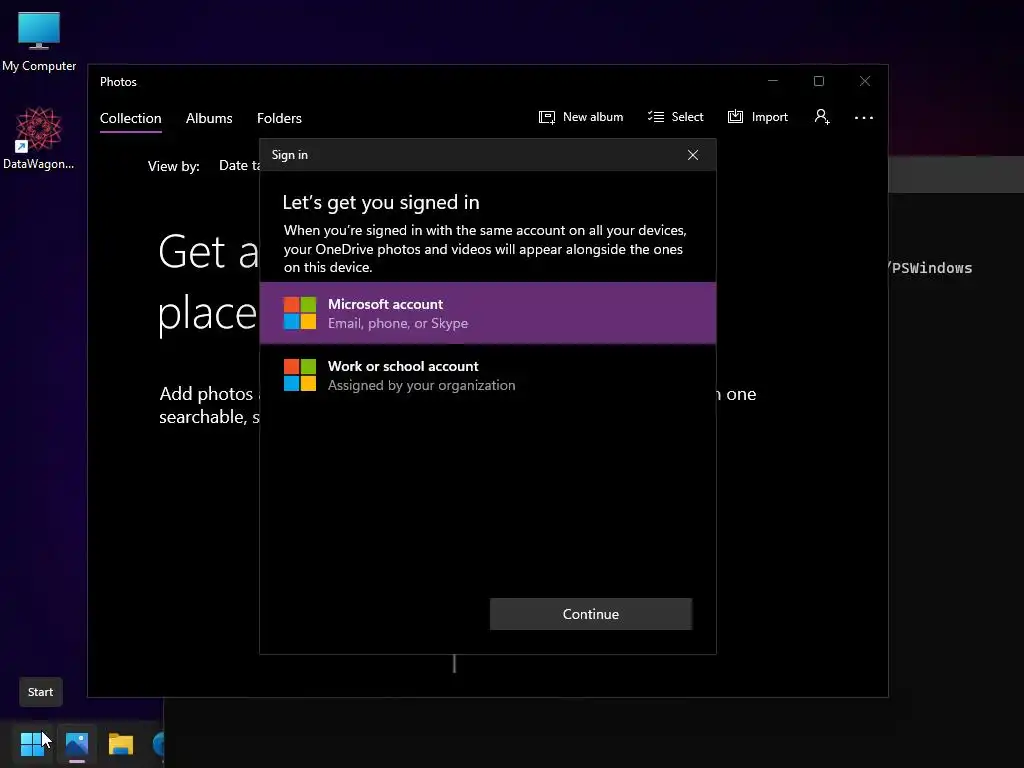Click the Microsoft logo beside Work or school
This screenshot has height=768, width=1024.
(x=300, y=375)
